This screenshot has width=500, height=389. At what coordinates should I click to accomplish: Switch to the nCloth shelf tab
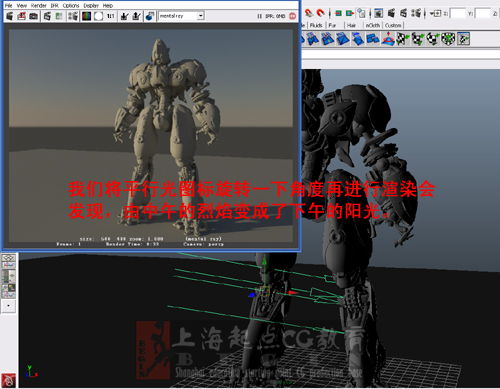[373, 25]
